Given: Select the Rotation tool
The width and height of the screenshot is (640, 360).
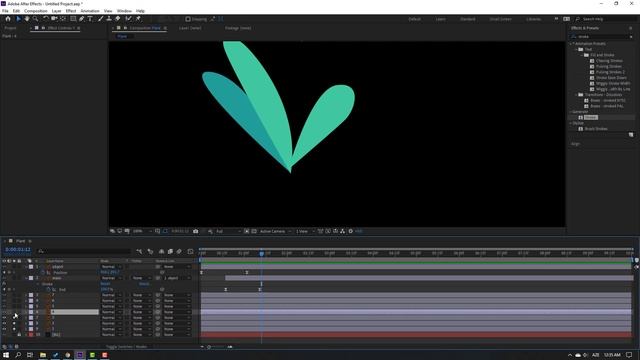Looking at the screenshot, I should pyautogui.click(x=46, y=19).
